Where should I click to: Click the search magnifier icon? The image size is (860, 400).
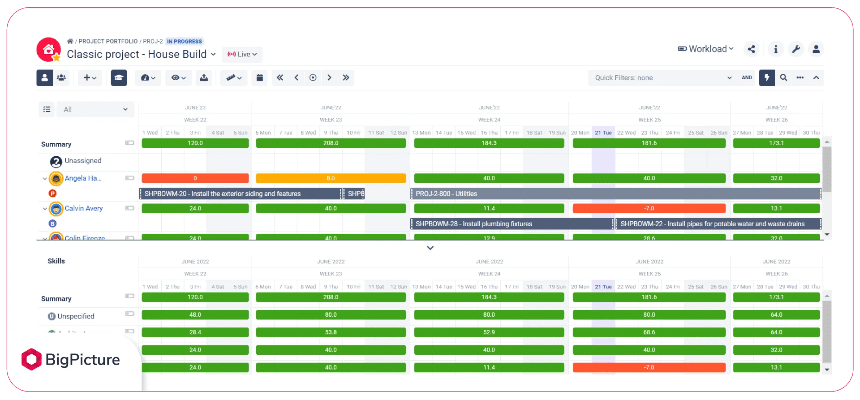(783, 77)
